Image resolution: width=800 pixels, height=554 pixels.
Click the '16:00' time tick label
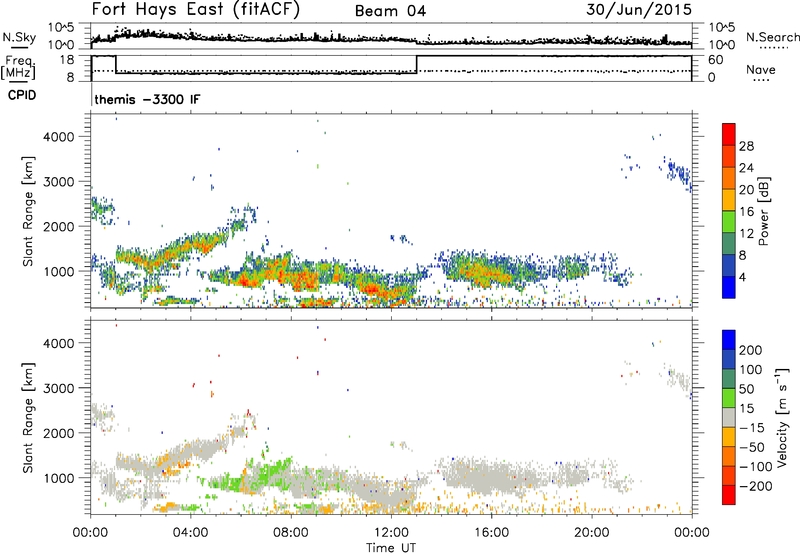tap(491, 533)
